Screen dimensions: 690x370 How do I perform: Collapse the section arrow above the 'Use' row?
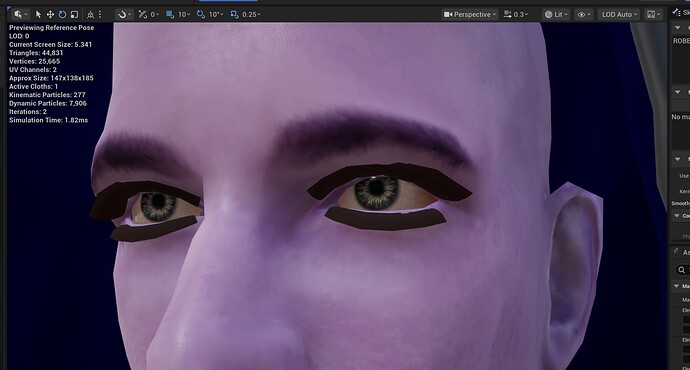tap(678, 159)
